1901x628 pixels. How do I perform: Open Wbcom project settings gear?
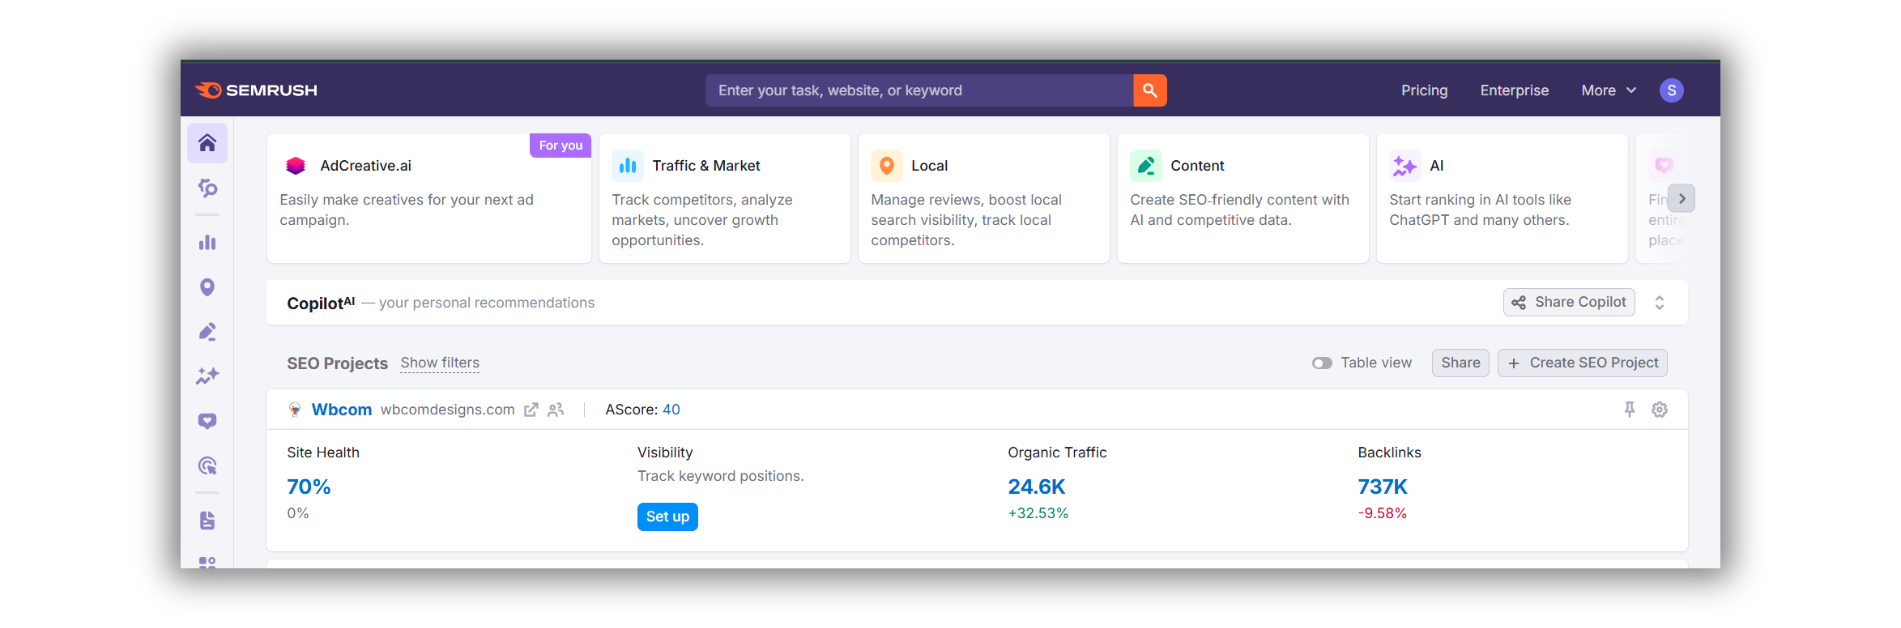[x=1659, y=409]
